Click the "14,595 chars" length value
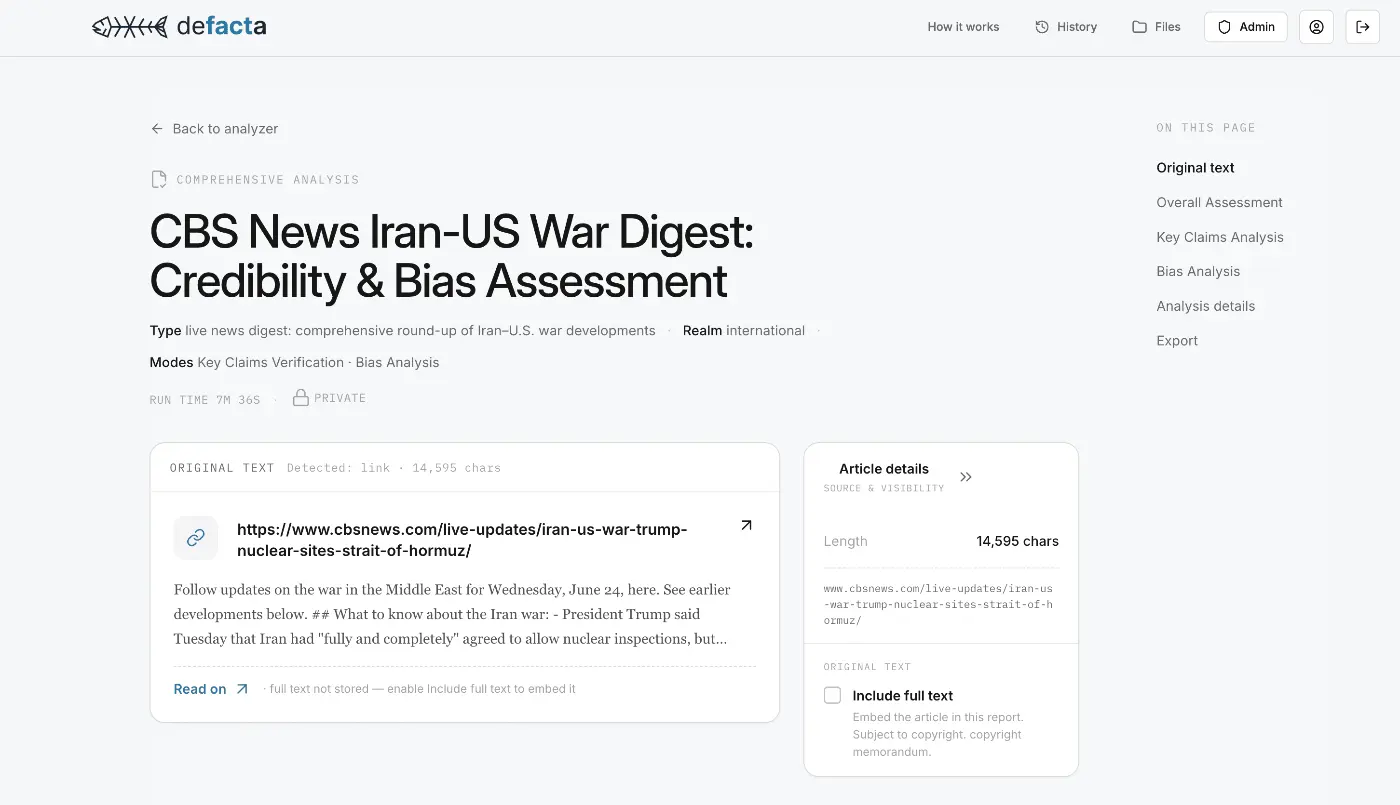Viewport: 1400px width, 805px height. click(1017, 541)
